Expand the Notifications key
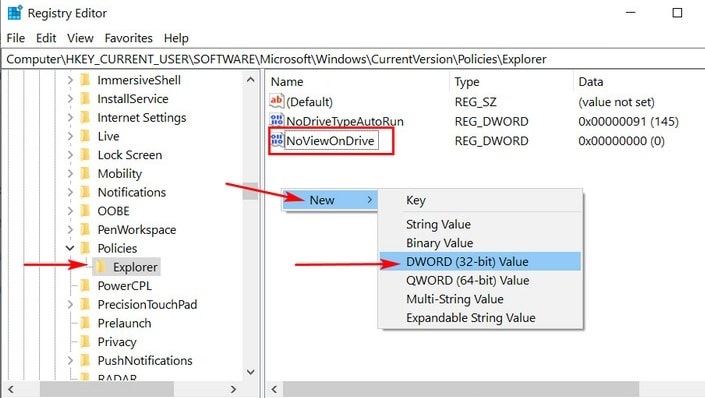Image resolution: width=705 pixels, height=398 pixels. point(70,192)
